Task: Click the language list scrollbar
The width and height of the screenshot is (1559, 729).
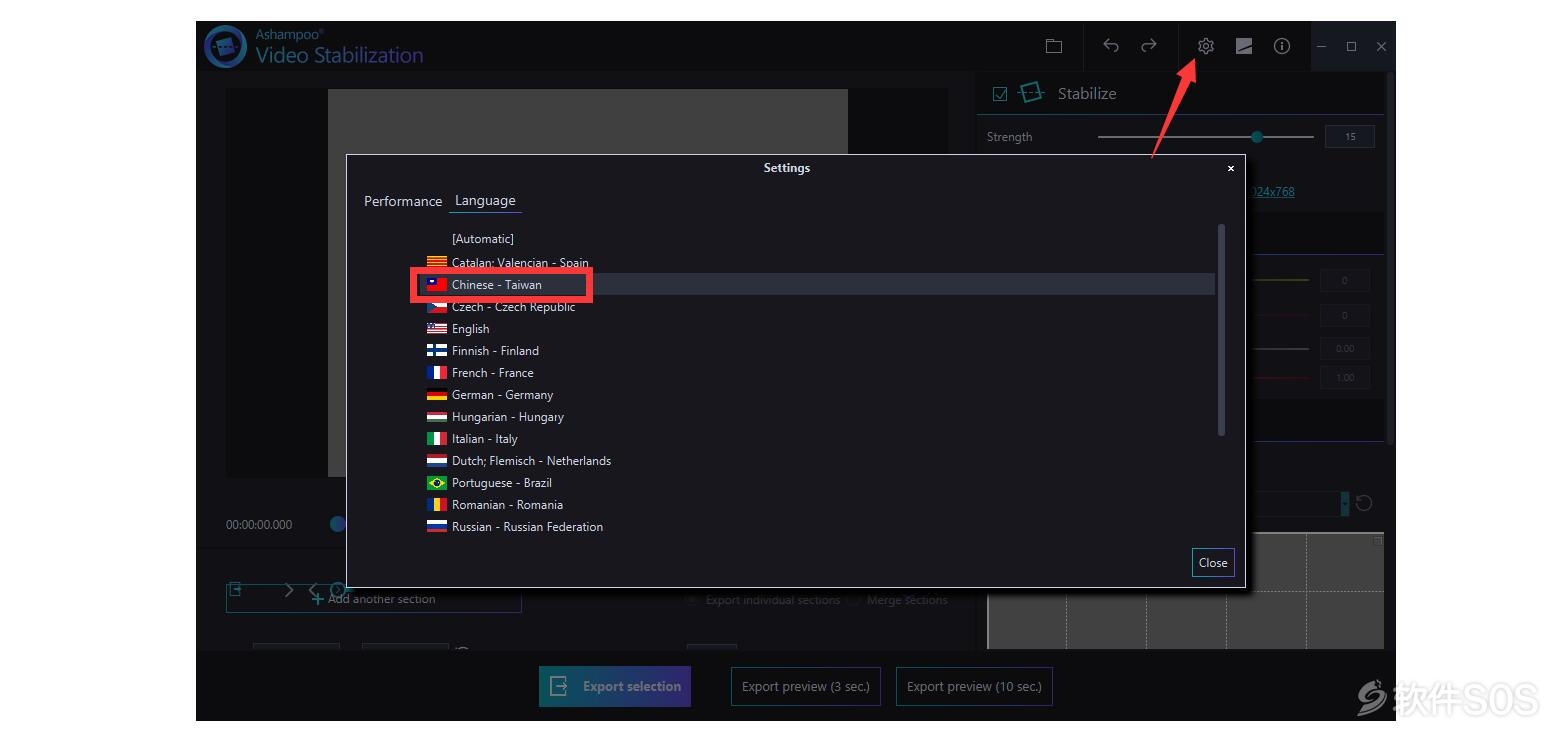Action: [x=1221, y=330]
